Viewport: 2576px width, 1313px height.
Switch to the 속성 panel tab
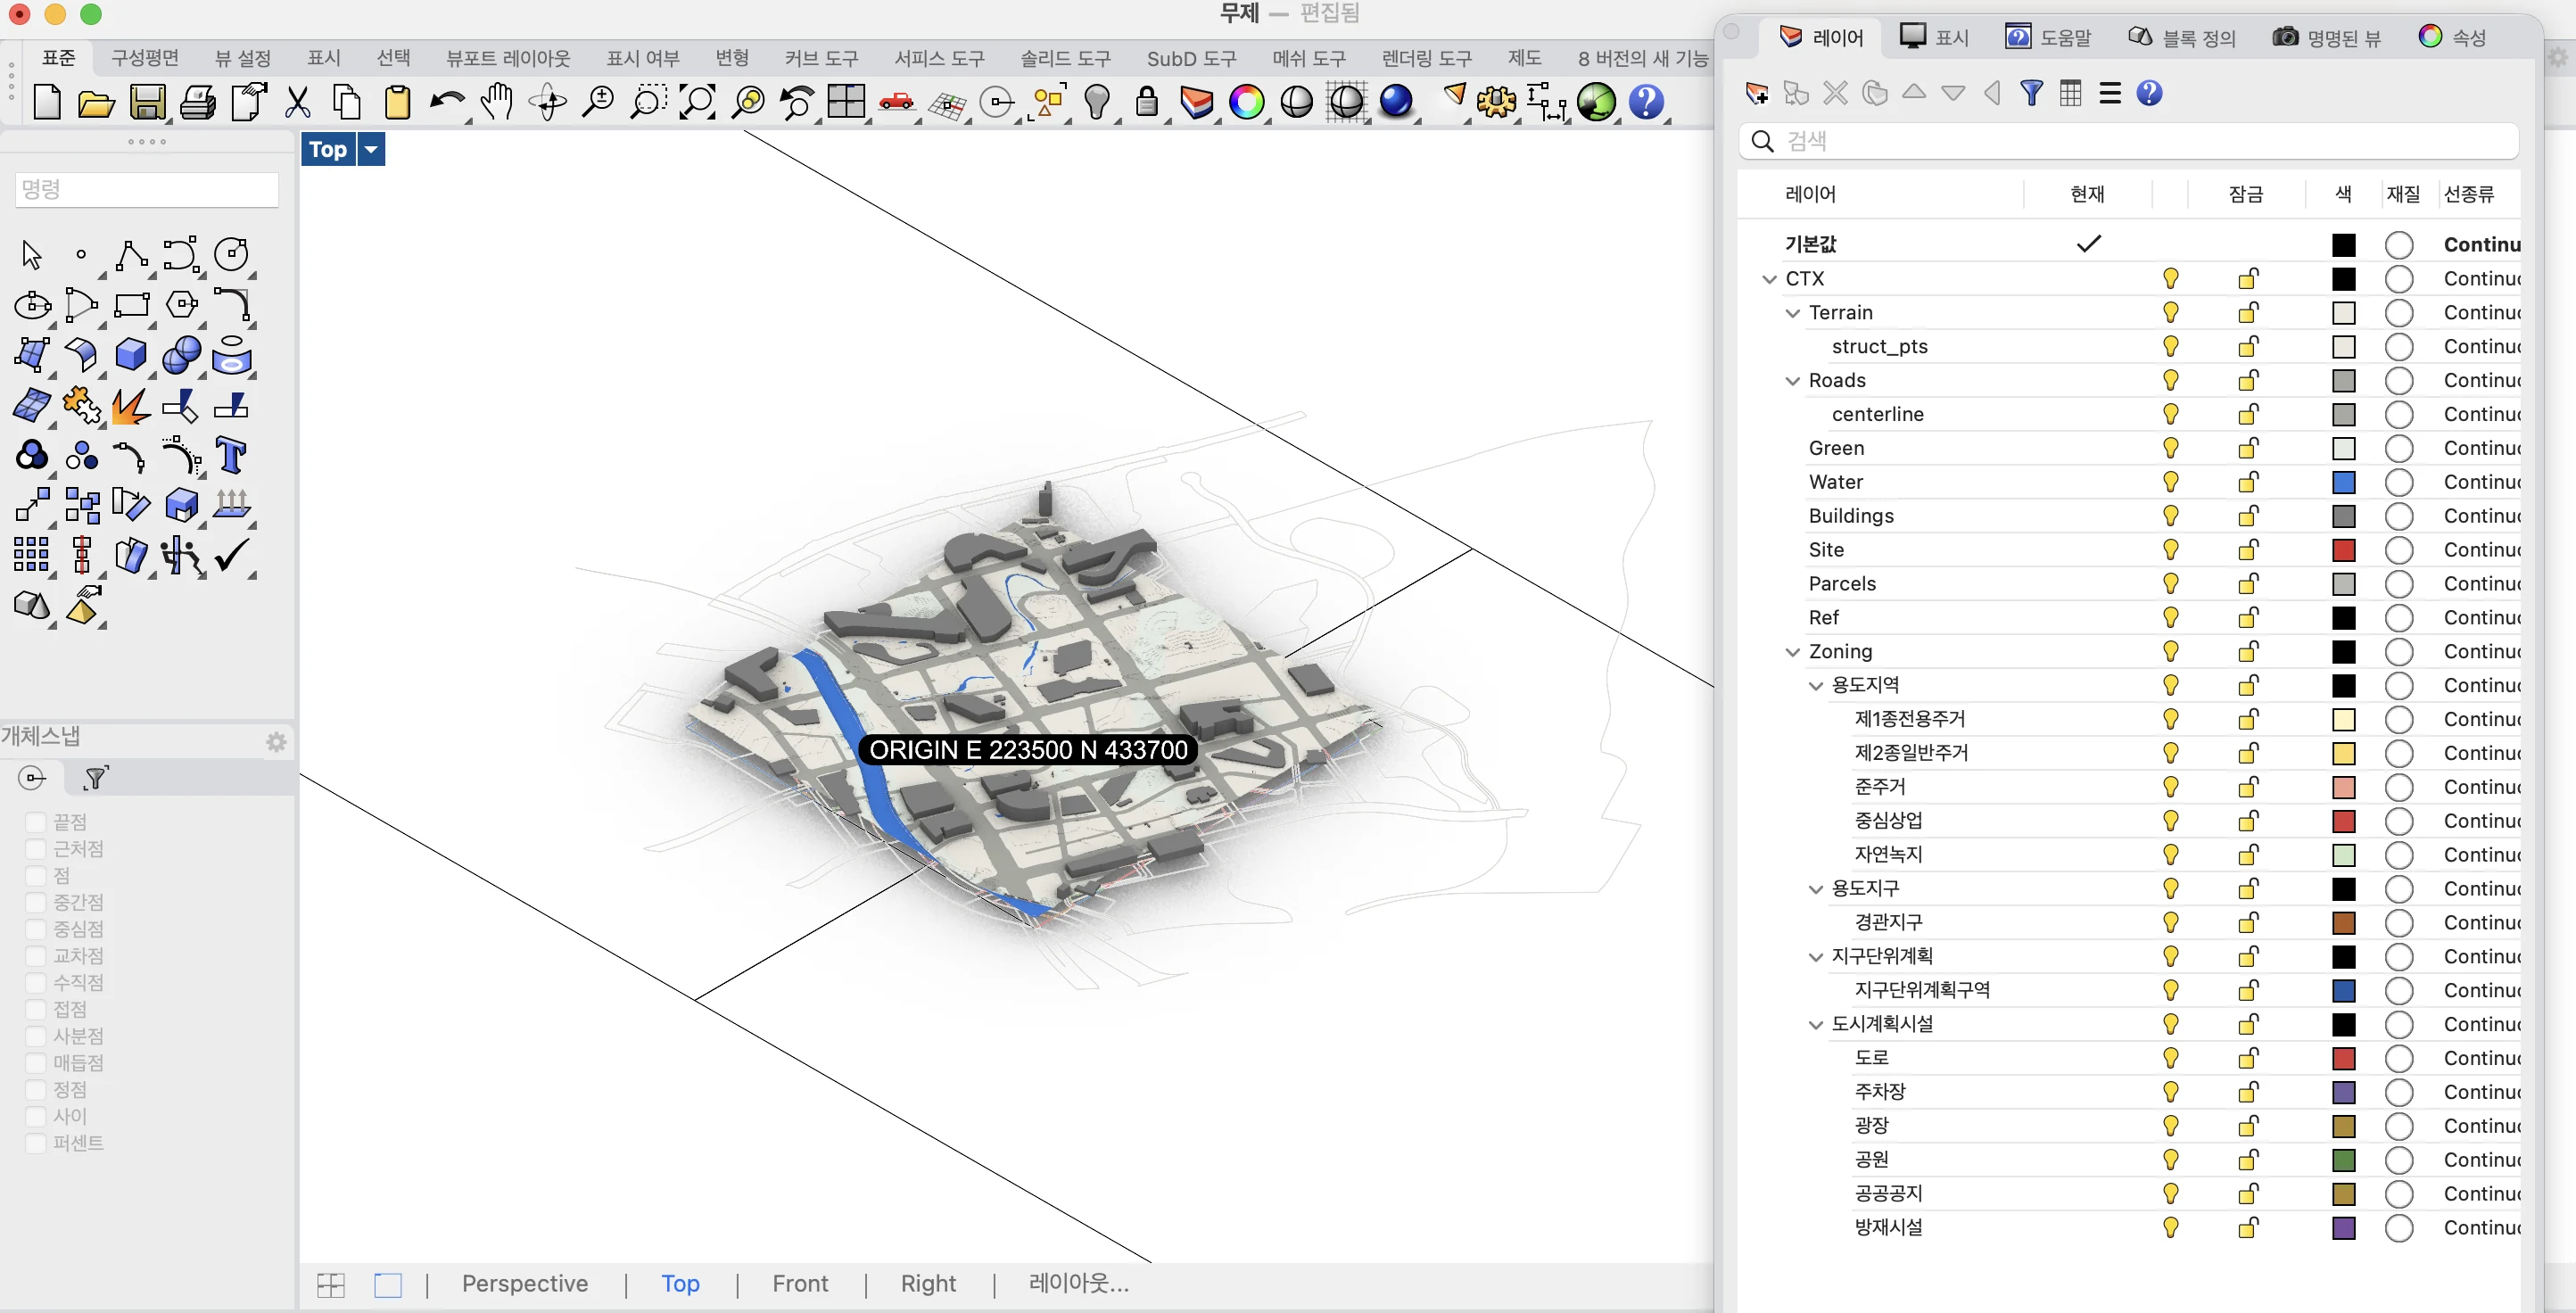(x=2454, y=37)
